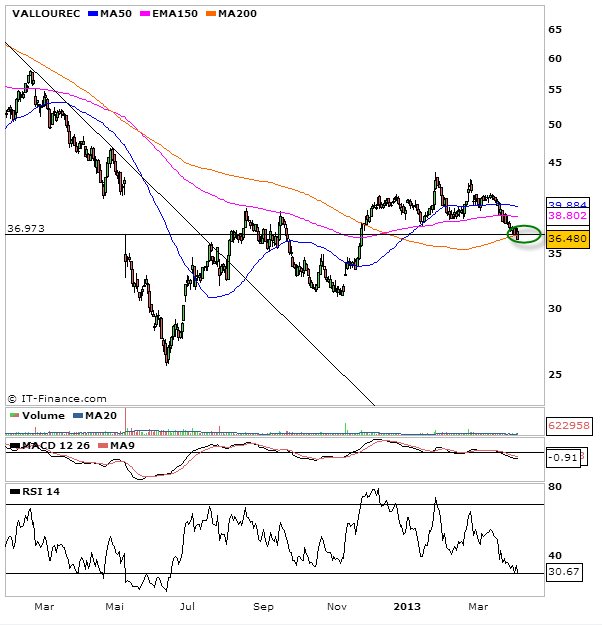Click the Sep label on time axis
Screen dimensions: 603x625
[263, 607]
